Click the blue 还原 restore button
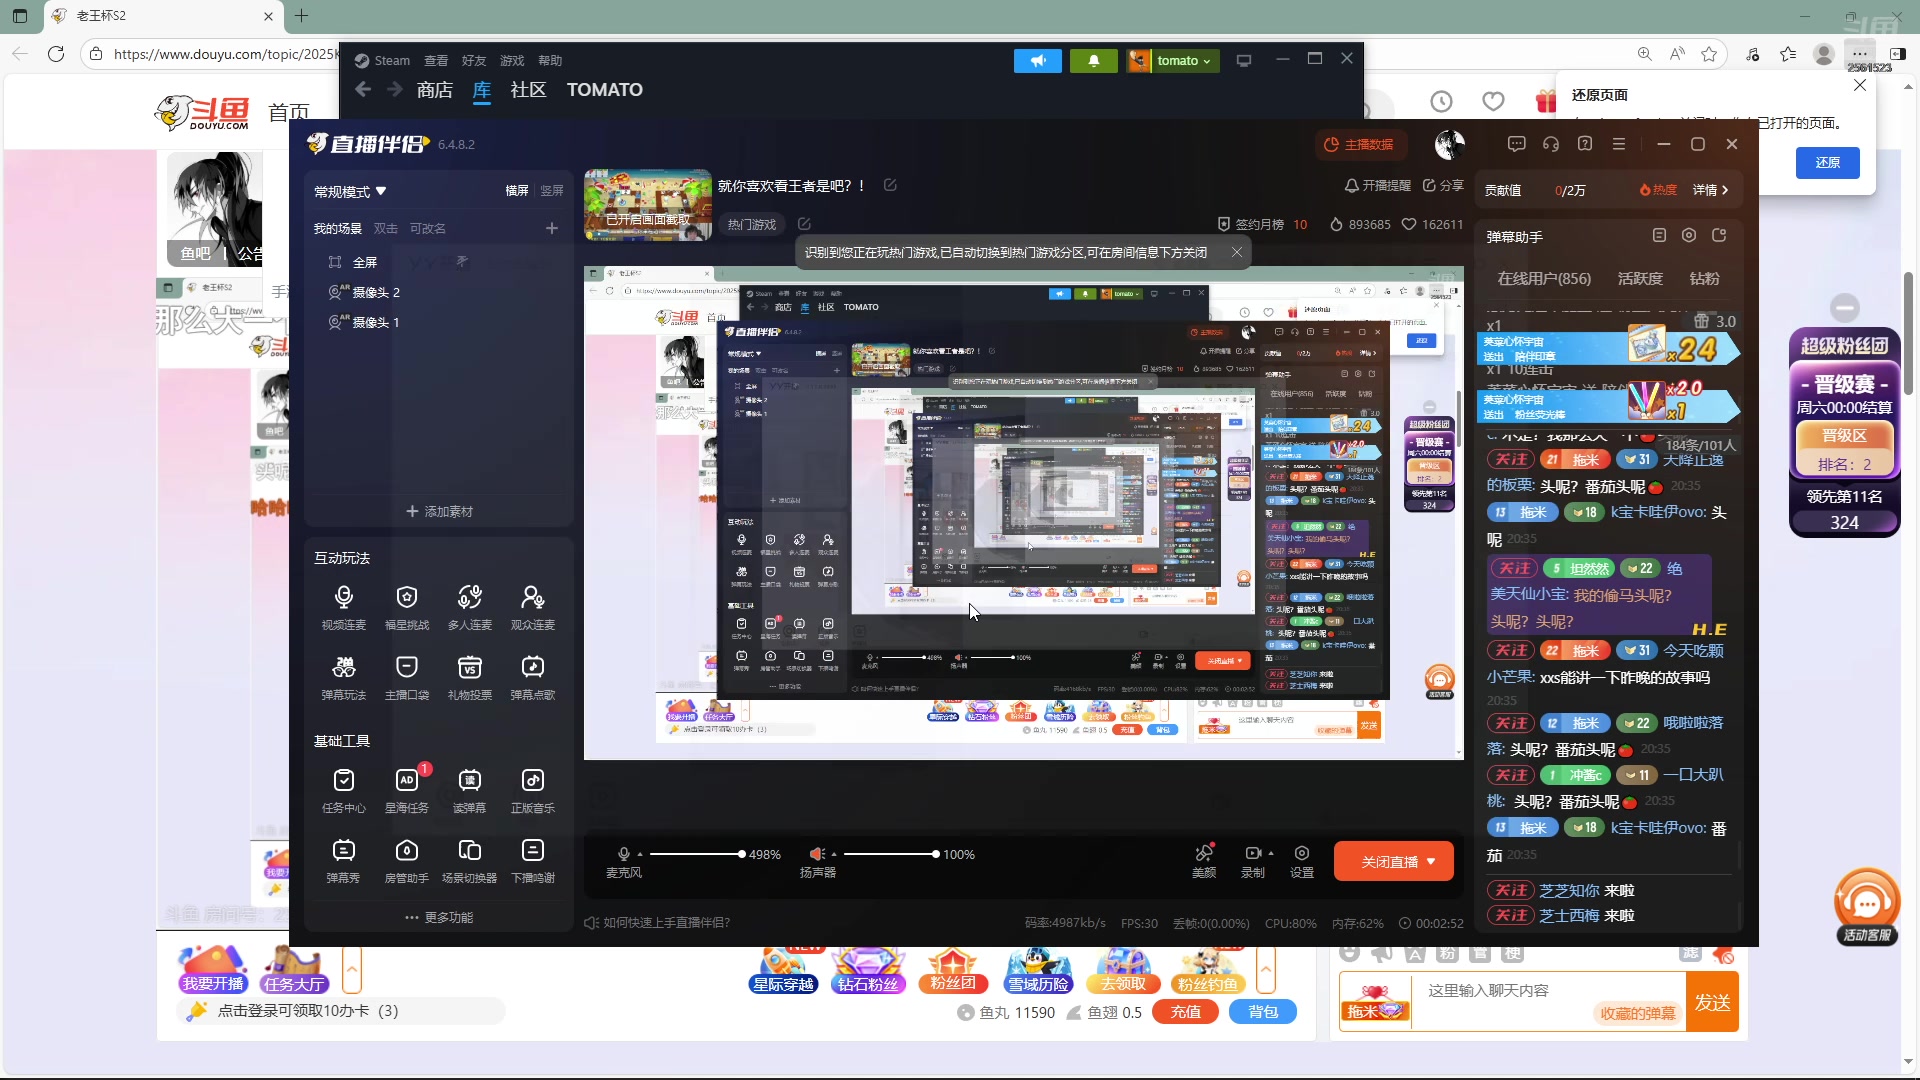1920x1080 pixels. pos(1828,162)
